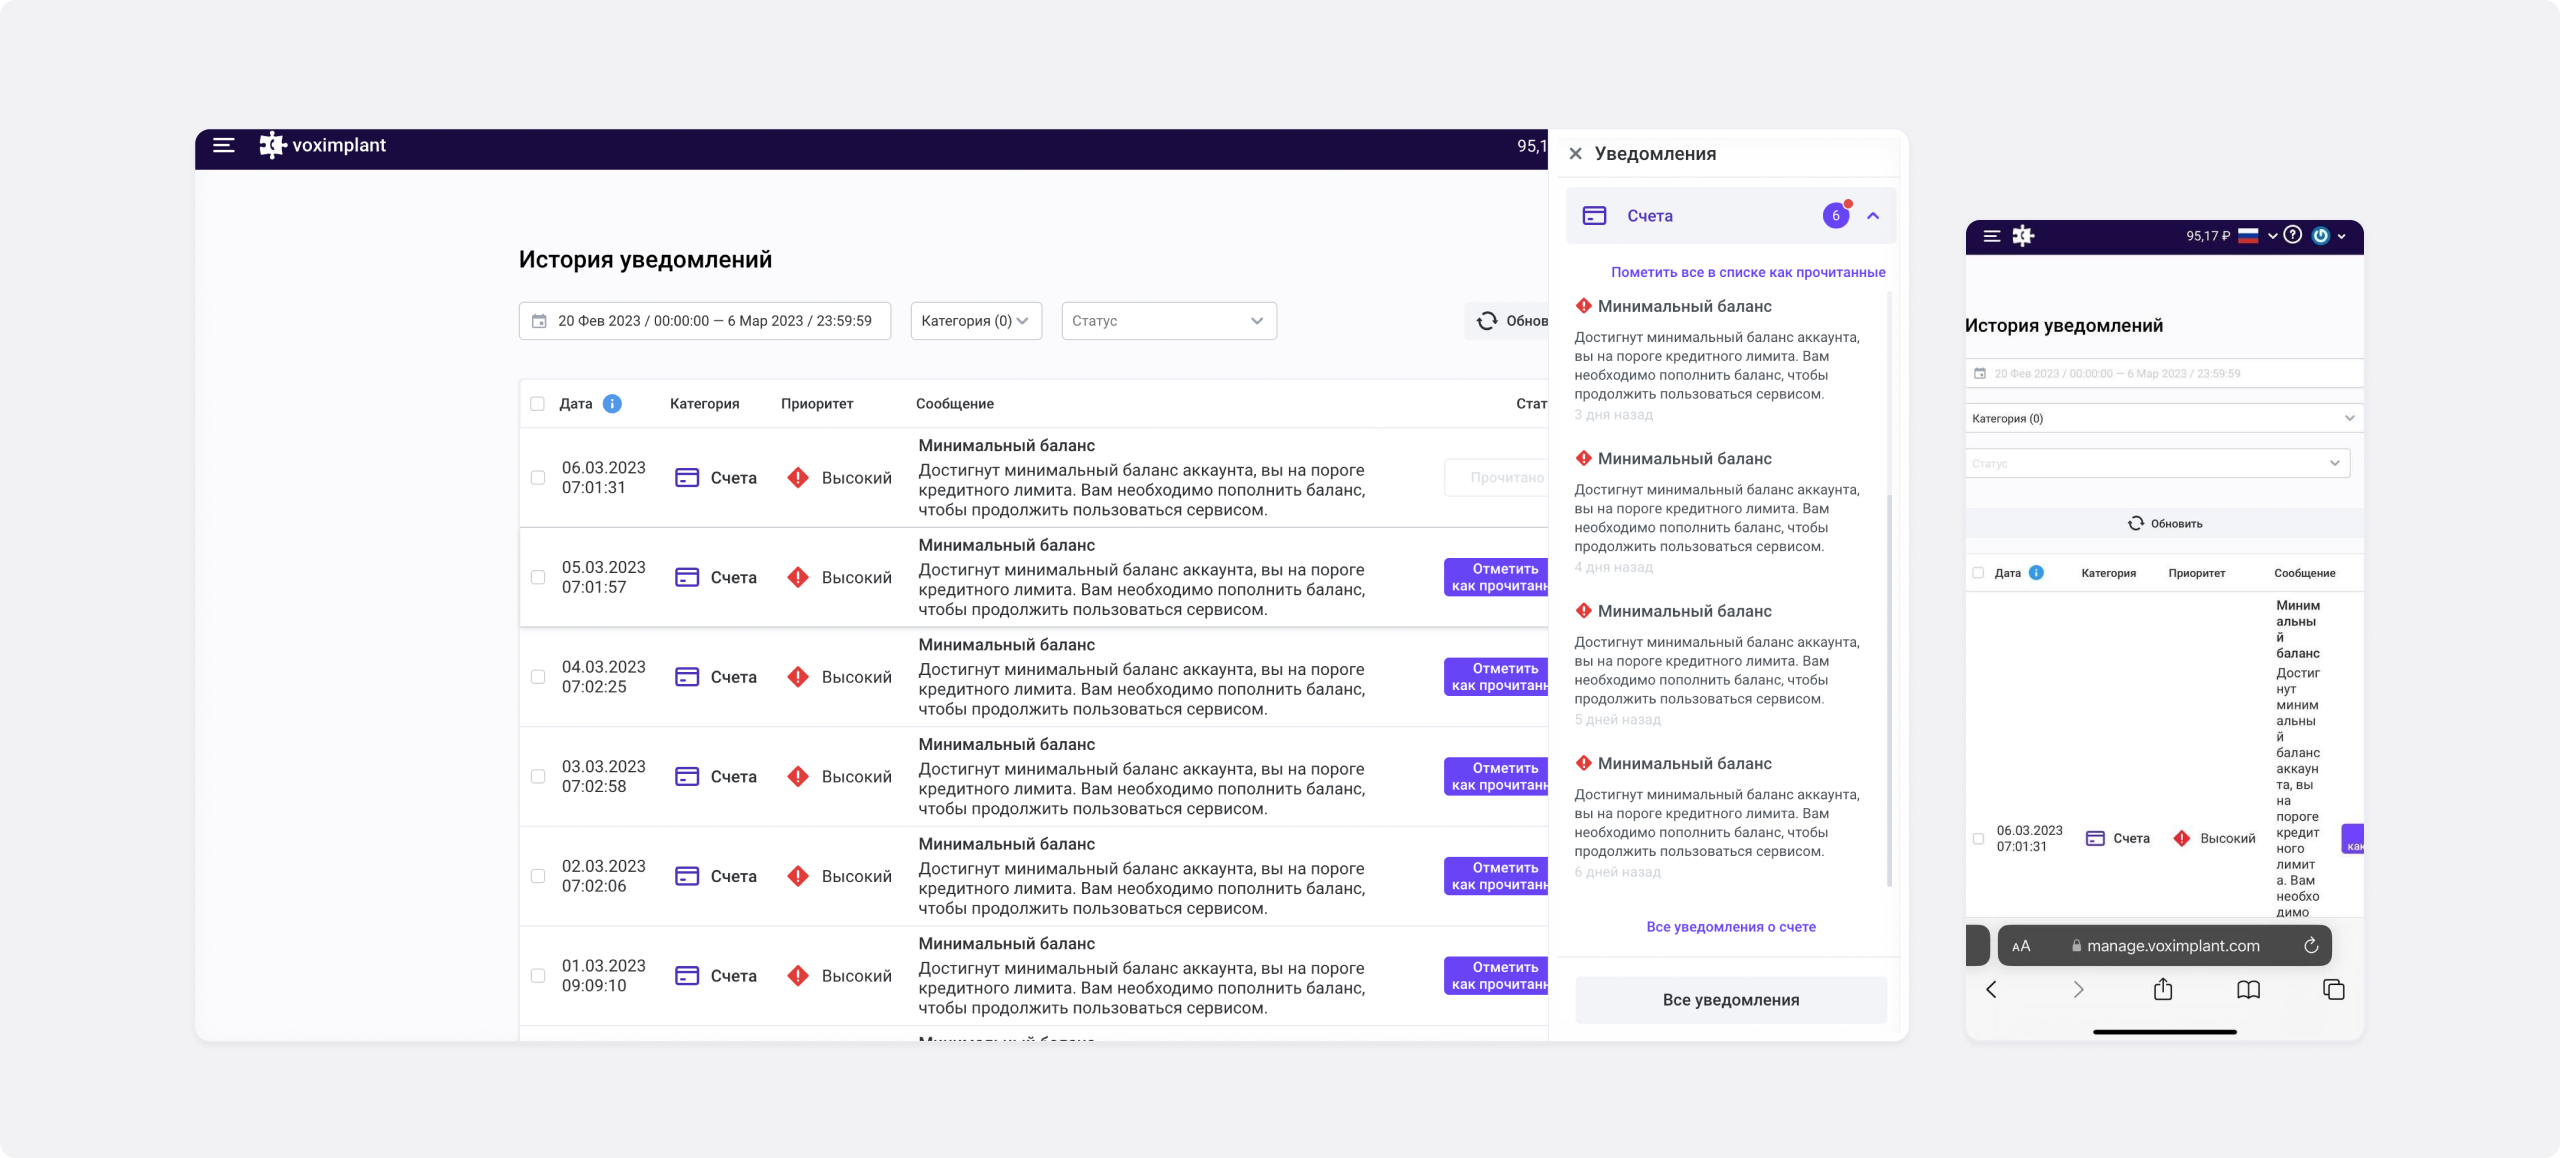Check the row dated 06.03.2023 07:01:31
2560x1158 pixels.
538,478
